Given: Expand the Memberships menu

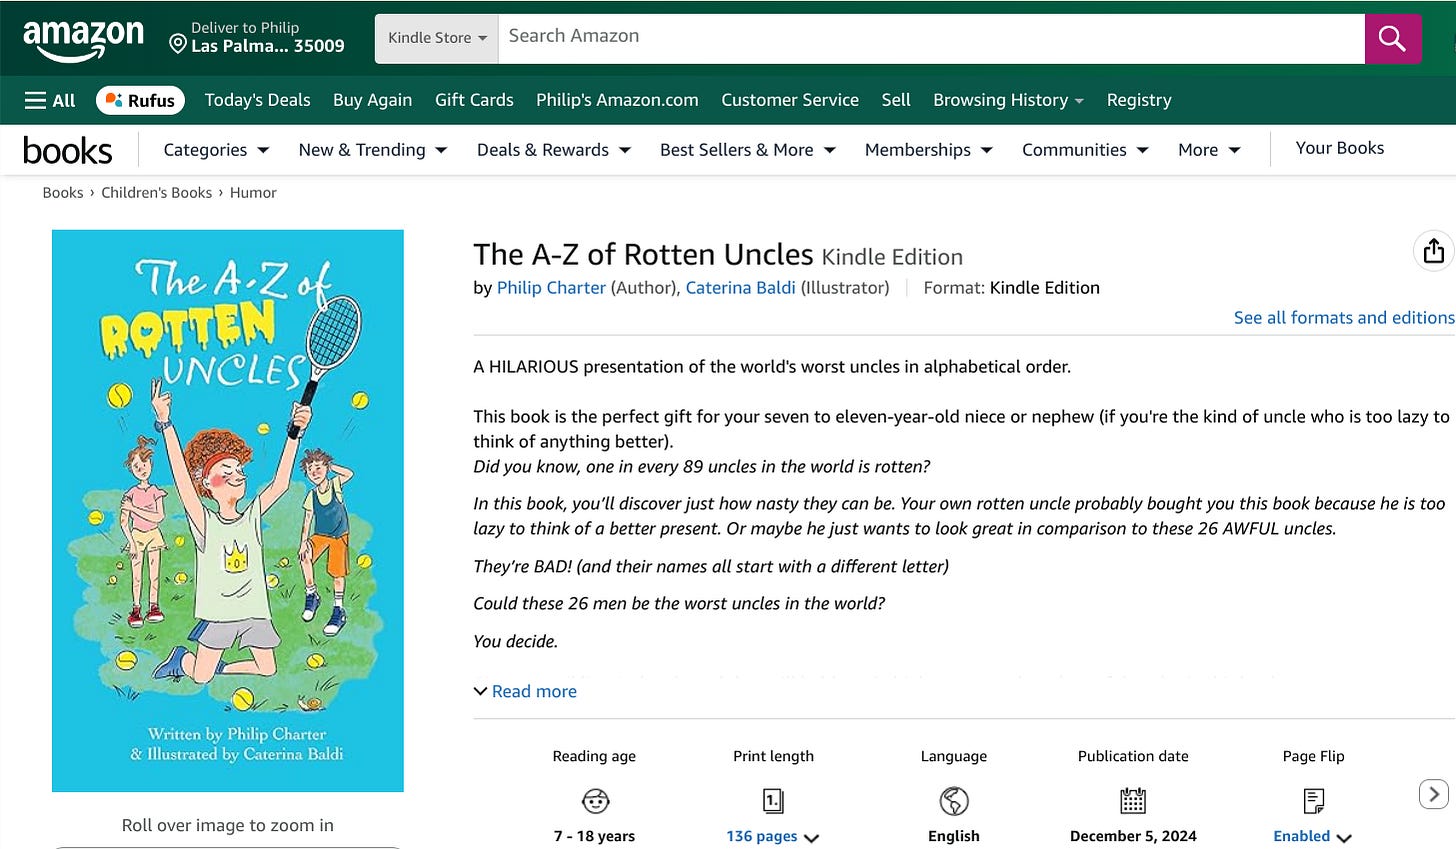Looking at the screenshot, I should click(928, 150).
